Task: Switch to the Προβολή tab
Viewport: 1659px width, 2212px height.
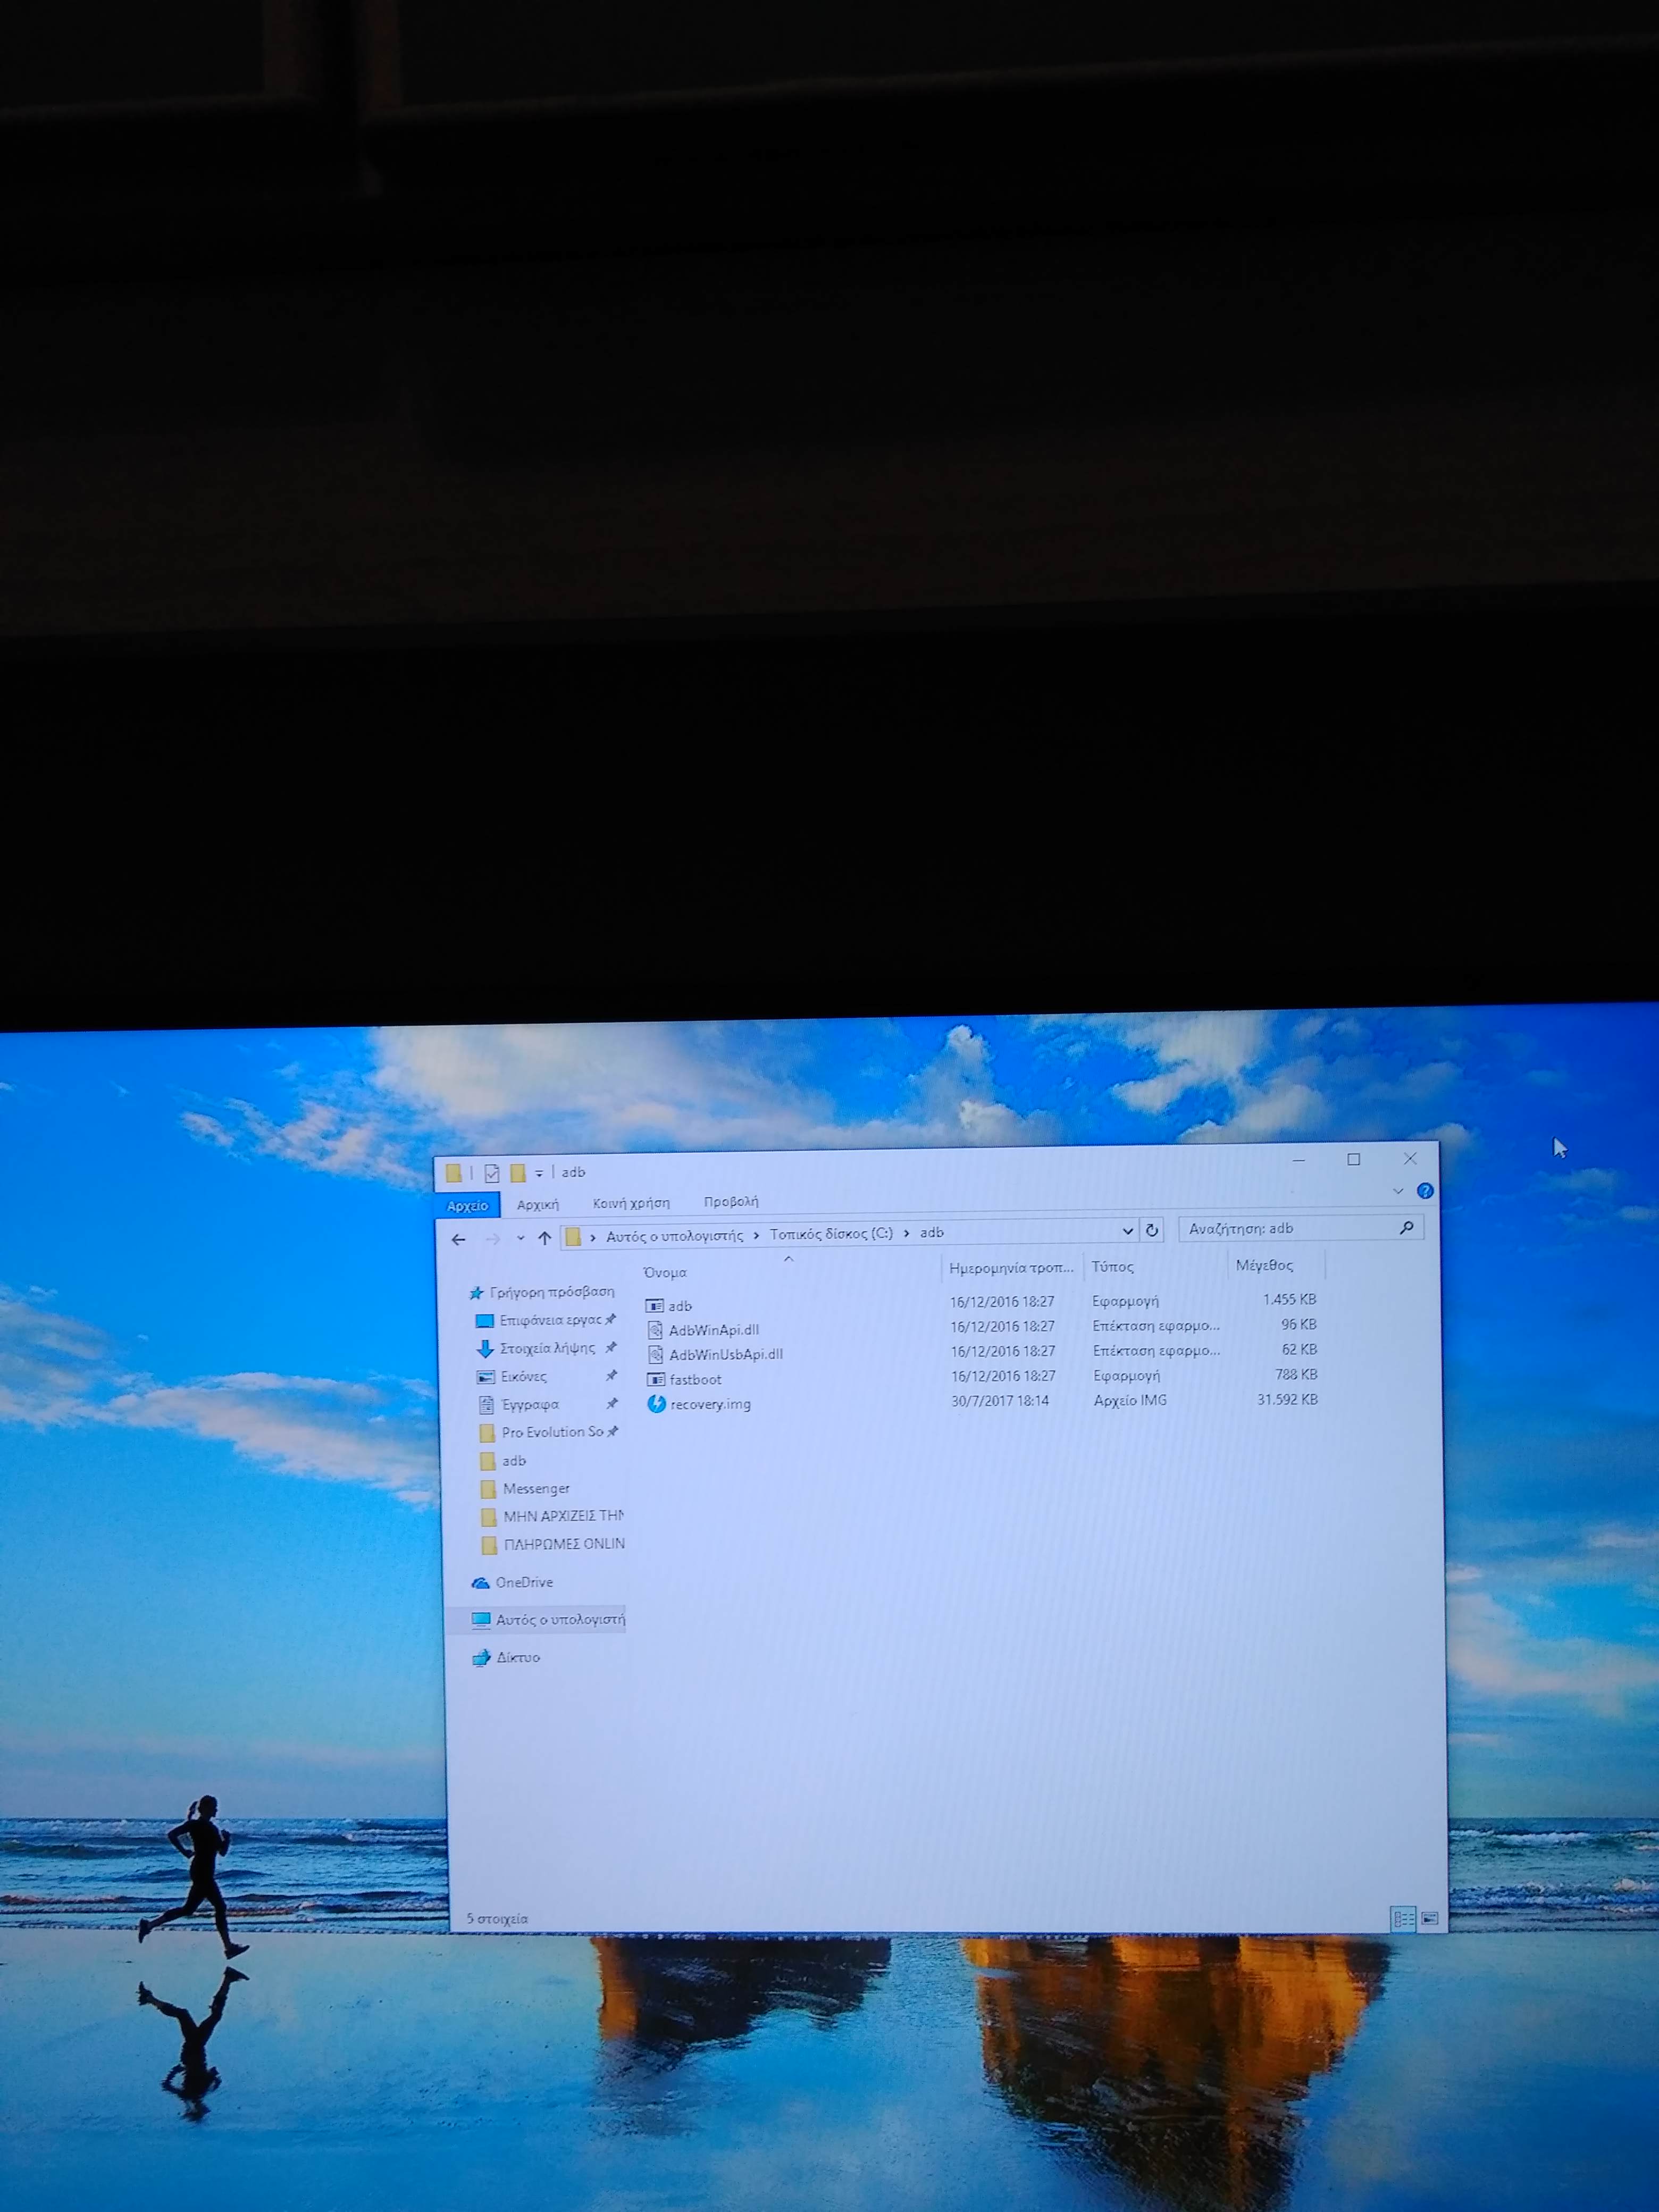Action: 730,1202
